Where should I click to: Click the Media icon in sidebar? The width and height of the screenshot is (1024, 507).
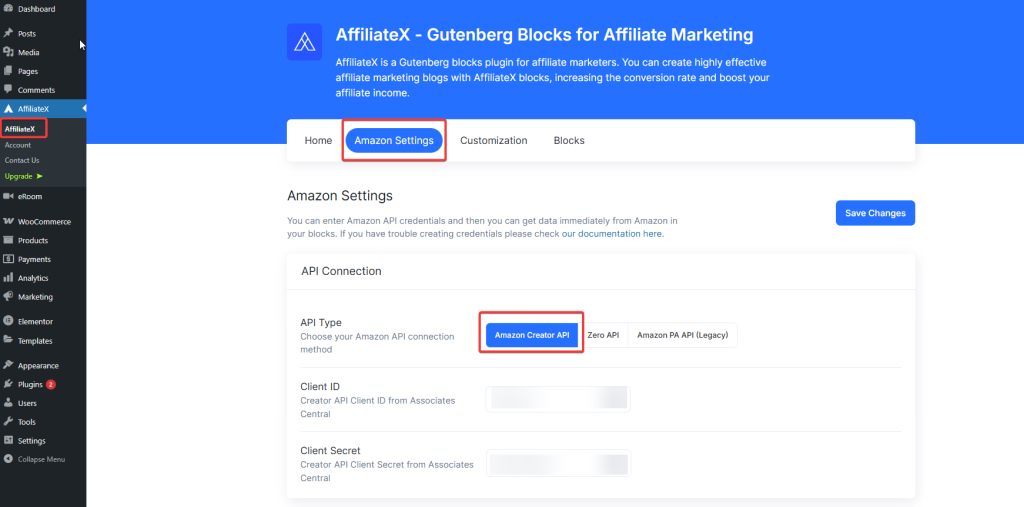pyautogui.click(x=8, y=52)
